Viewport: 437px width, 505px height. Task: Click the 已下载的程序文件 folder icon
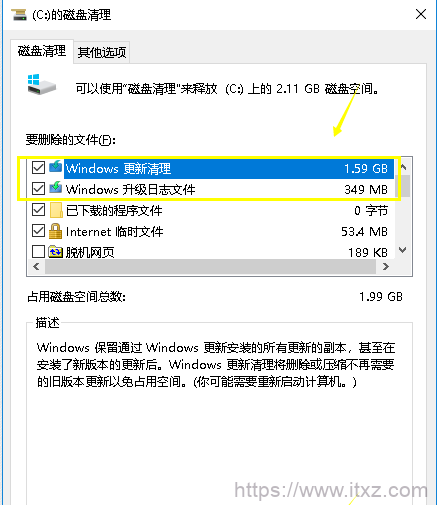click(56, 210)
